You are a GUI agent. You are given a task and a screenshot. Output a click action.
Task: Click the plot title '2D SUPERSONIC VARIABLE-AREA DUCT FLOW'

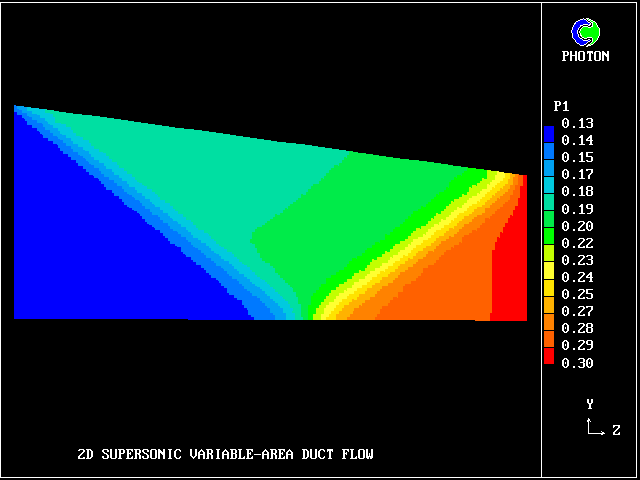point(225,455)
